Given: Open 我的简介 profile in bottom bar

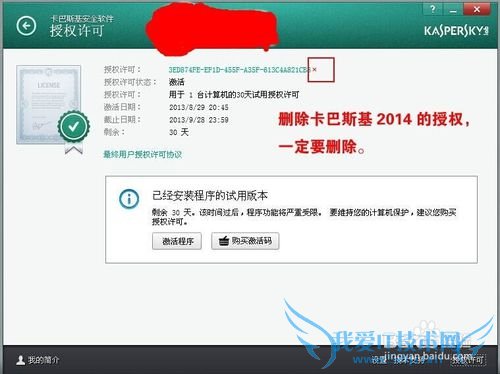Looking at the screenshot, I should pyautogui.click(x=38, y=360).
